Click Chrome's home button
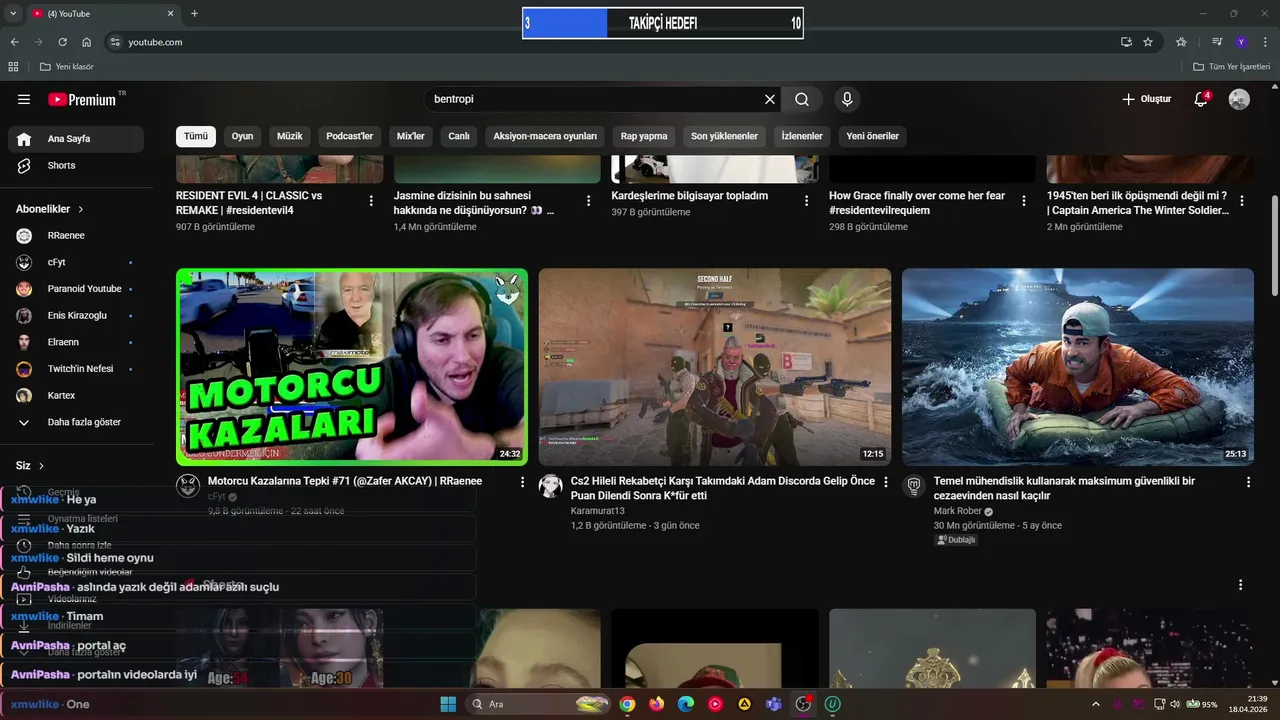This screenshot has height=720, width=1280. coord(87,42)
